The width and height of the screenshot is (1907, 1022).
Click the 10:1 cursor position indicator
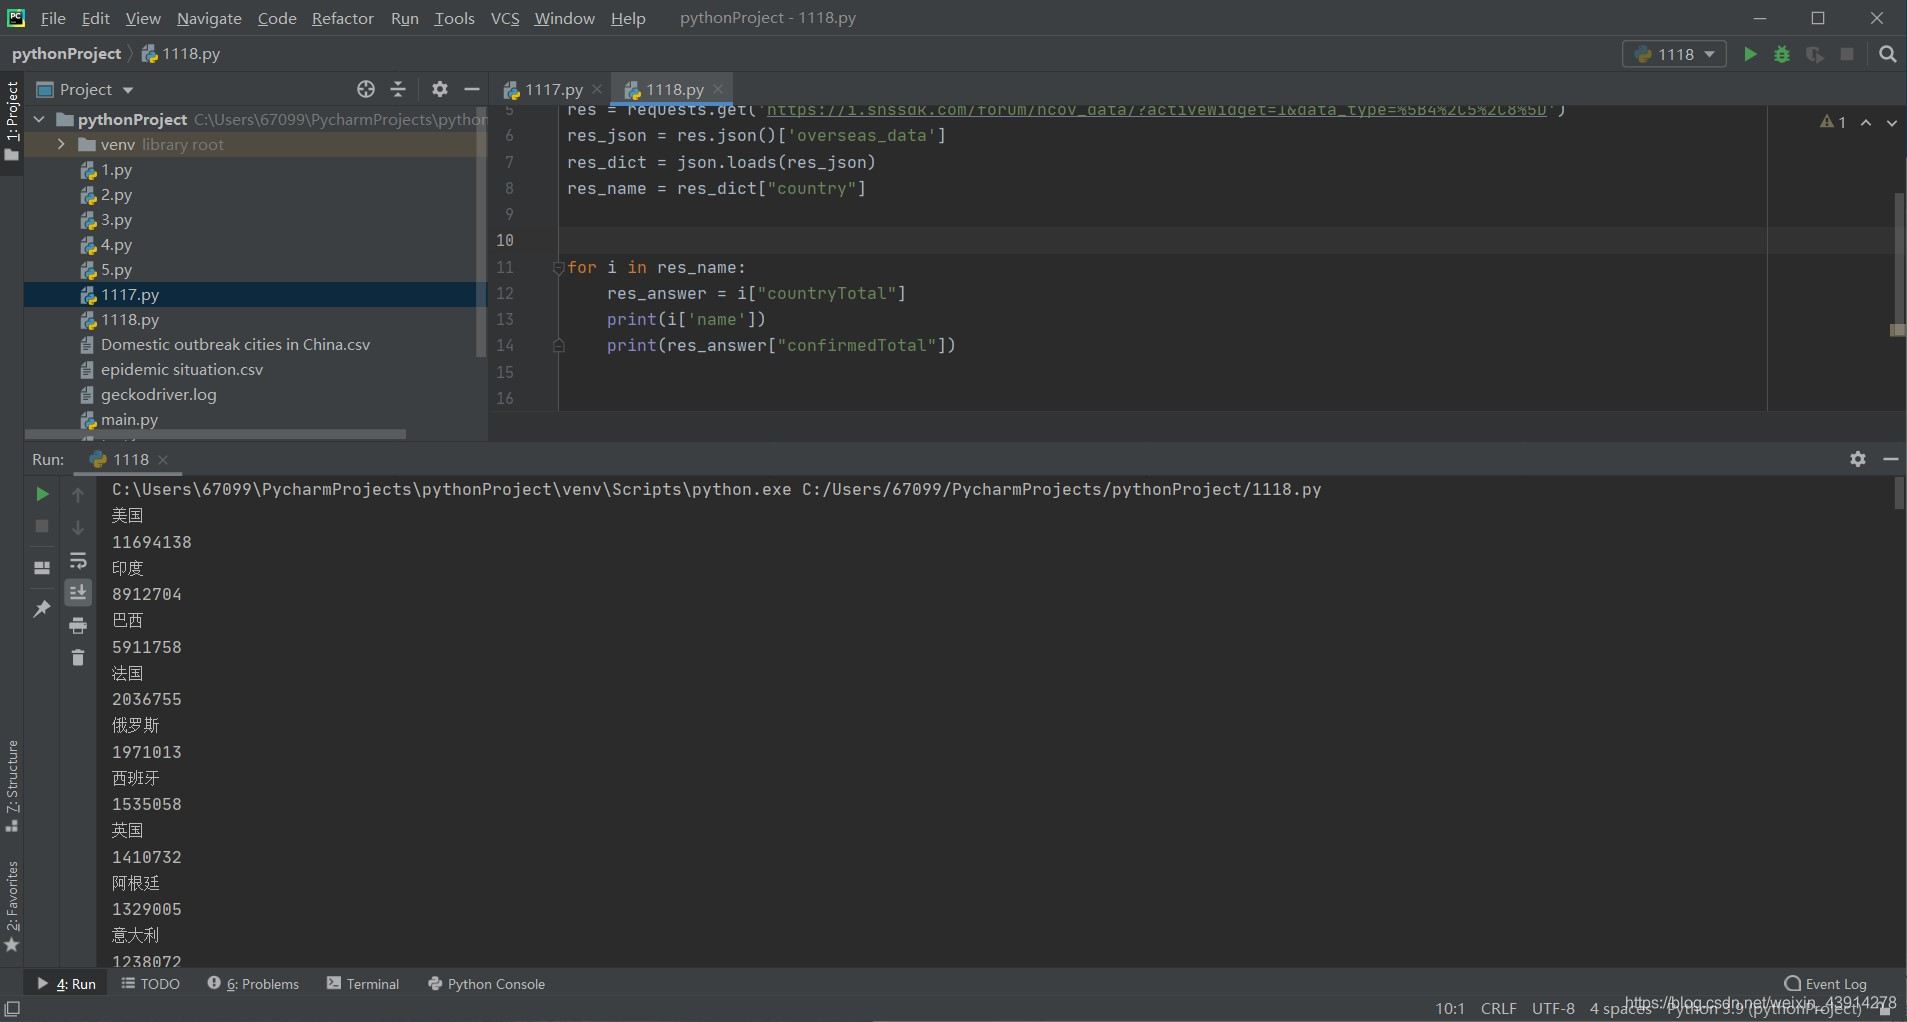[1450, 1008]
